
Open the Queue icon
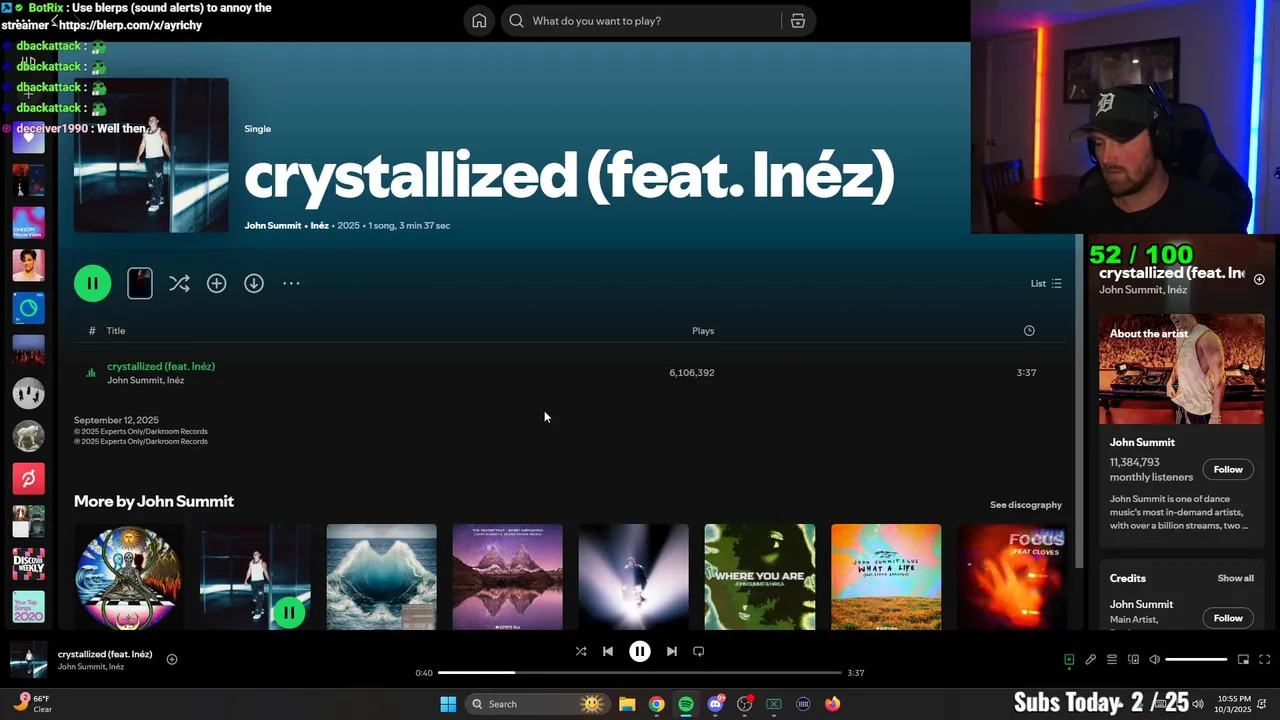pyautogui.click(x=1112, y=660)
